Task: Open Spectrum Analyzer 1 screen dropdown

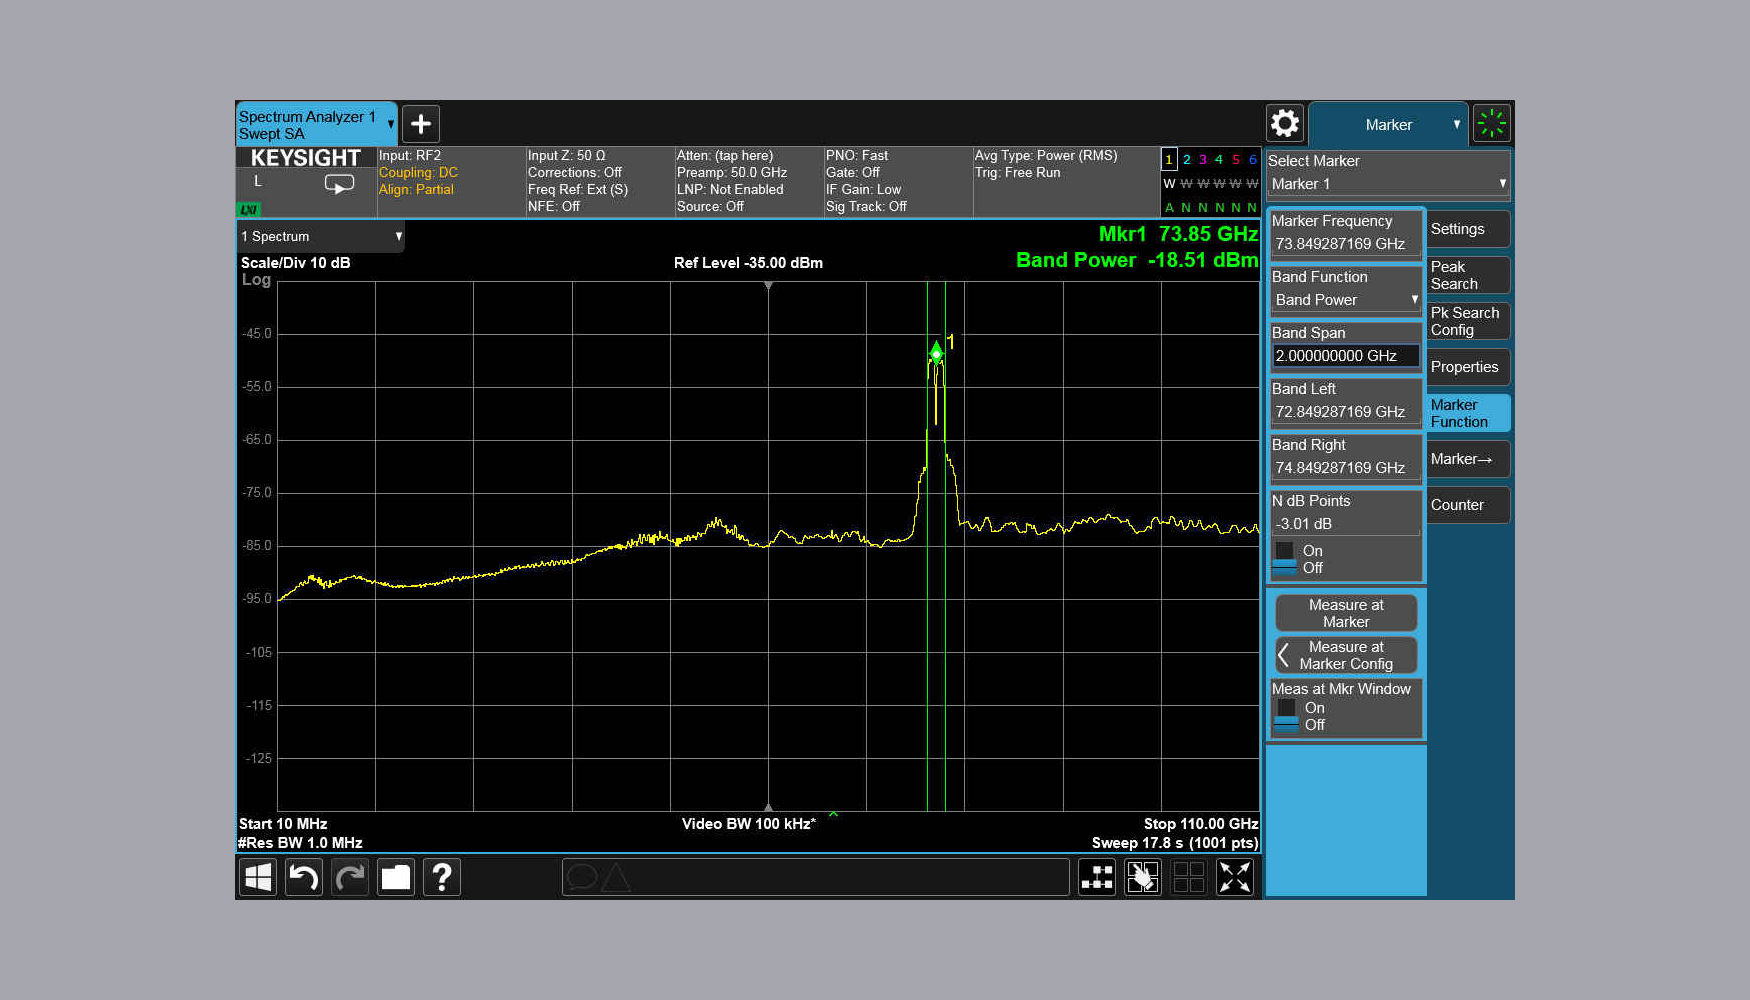Action: (x=390, y=125)
